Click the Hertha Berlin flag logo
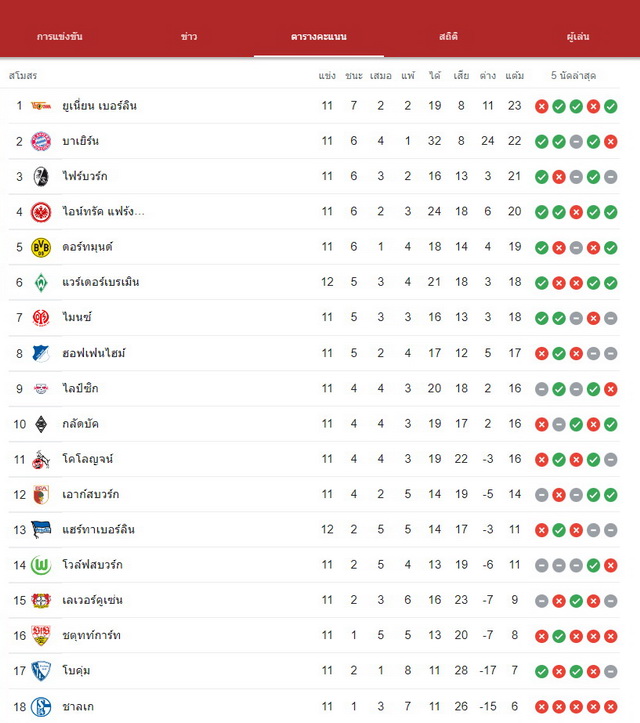The height and width of the screenshot is (723, 640). tap(41, 529)
